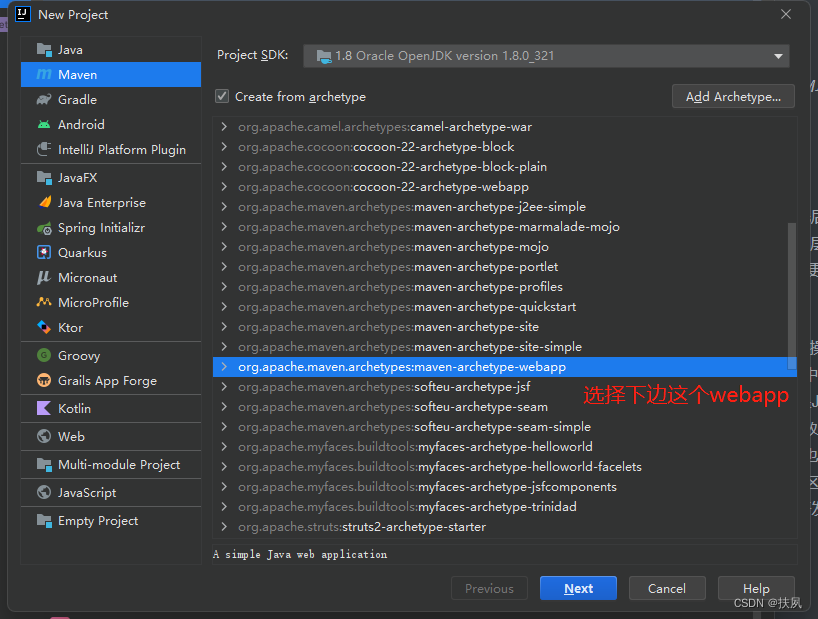This screenshot has height=619, width=818.
Task: Select softeu-archetype-seam-simple row
Action: click(504, 427)
